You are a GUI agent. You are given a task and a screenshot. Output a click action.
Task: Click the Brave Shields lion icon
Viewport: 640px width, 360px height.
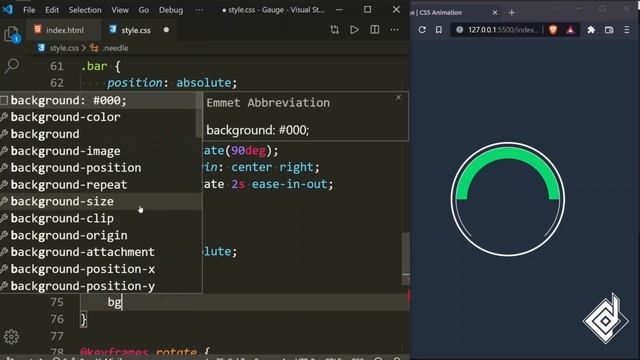click(553, 30)
